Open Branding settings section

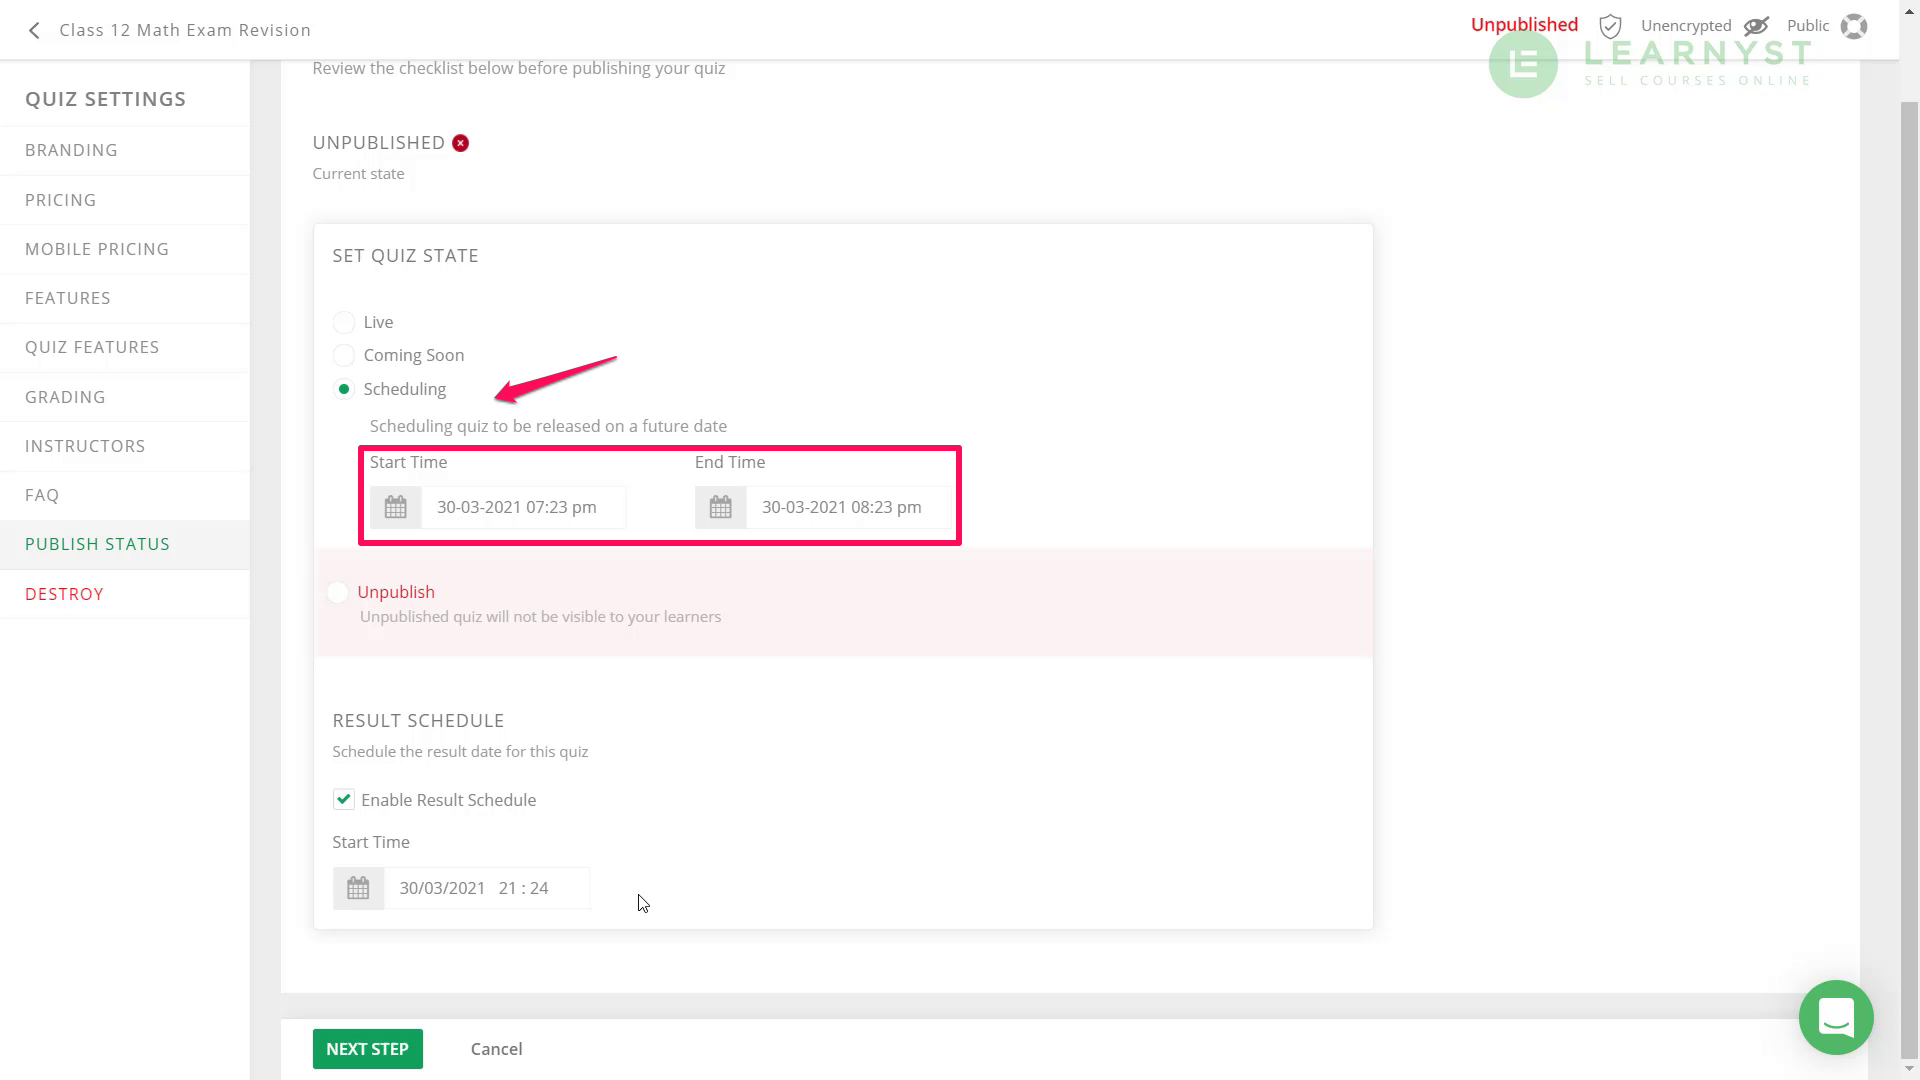point(125,150)
